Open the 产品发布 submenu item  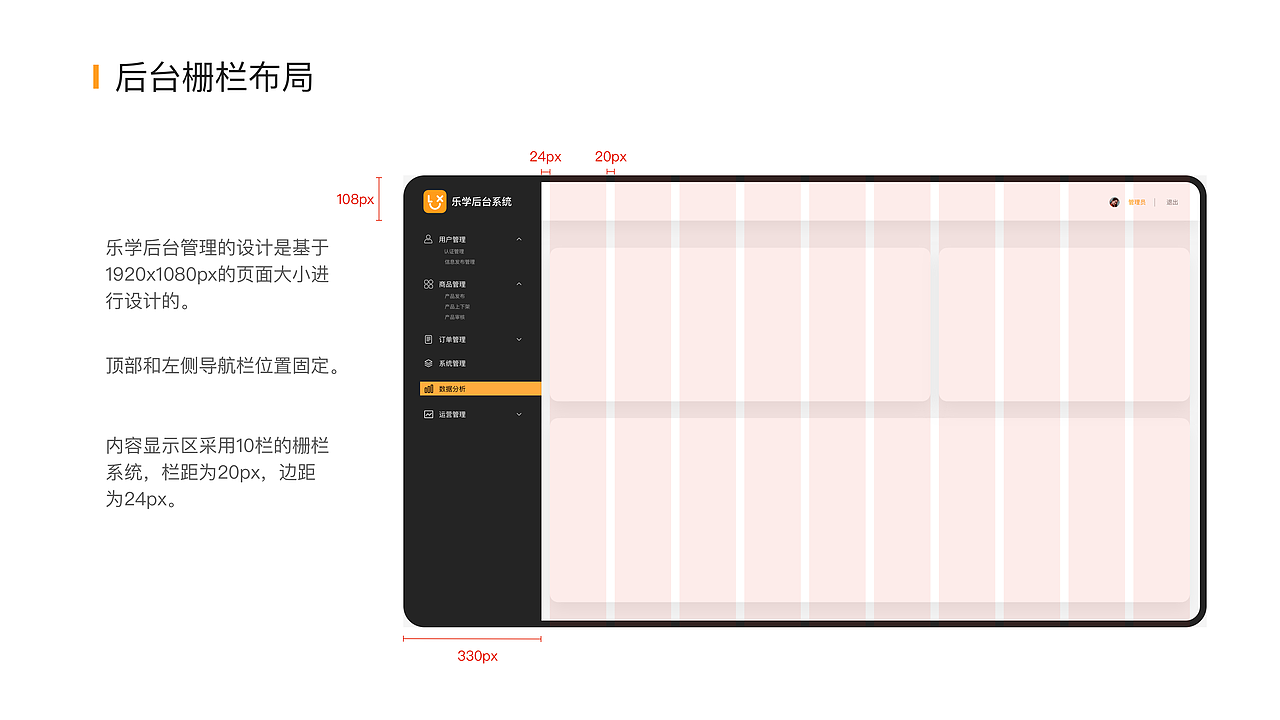point(456,296)
